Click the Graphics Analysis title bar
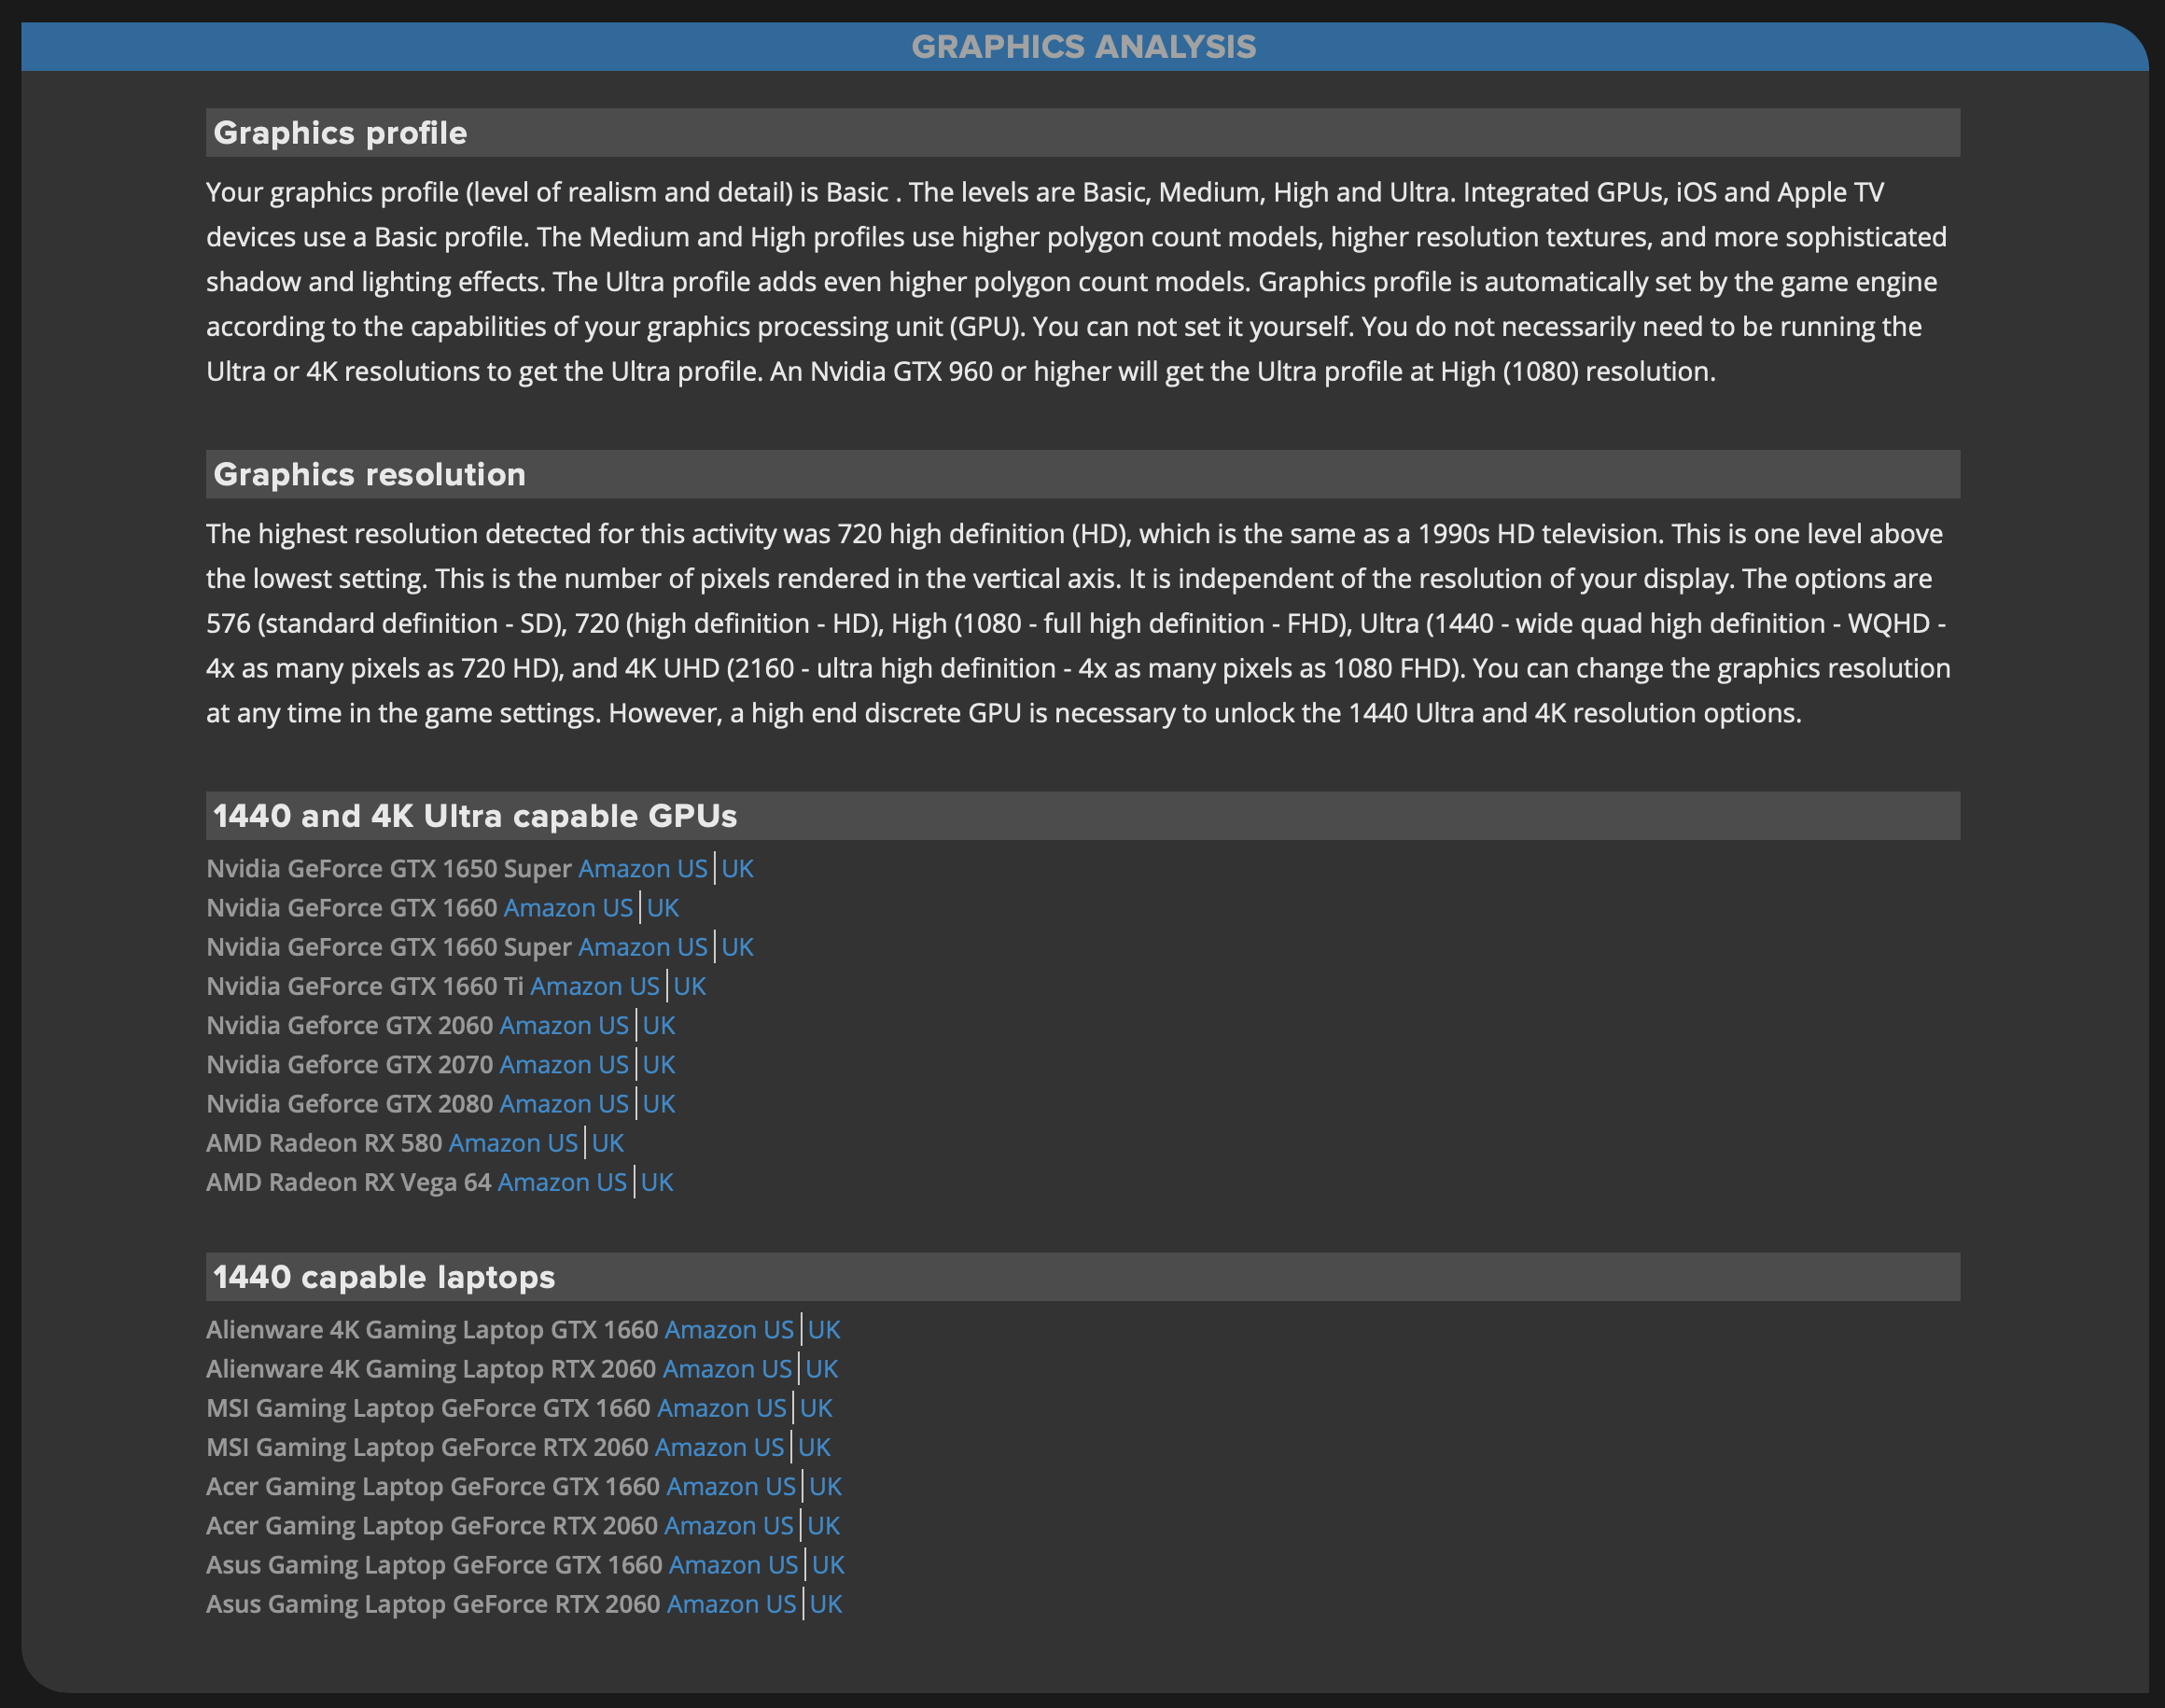 1083,47
